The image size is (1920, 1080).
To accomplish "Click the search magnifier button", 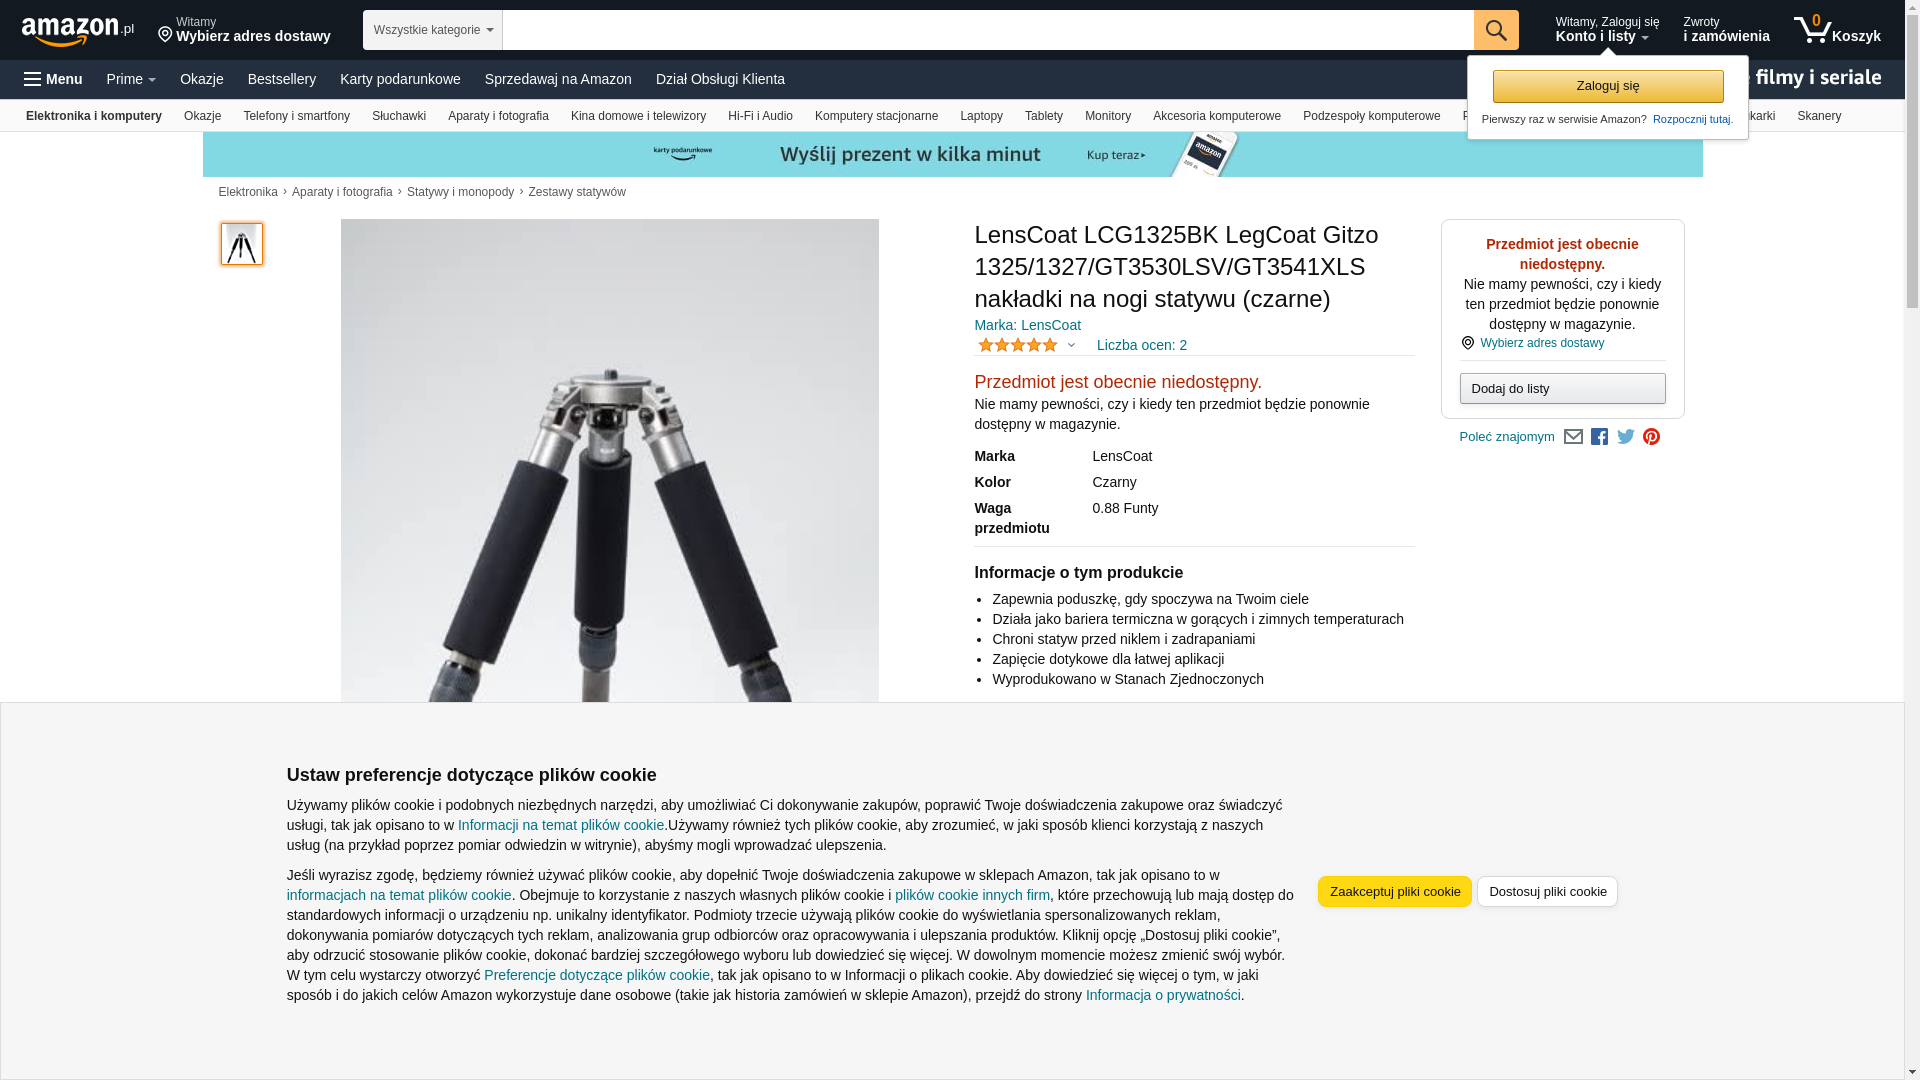I will click(x=1496, y=30).
